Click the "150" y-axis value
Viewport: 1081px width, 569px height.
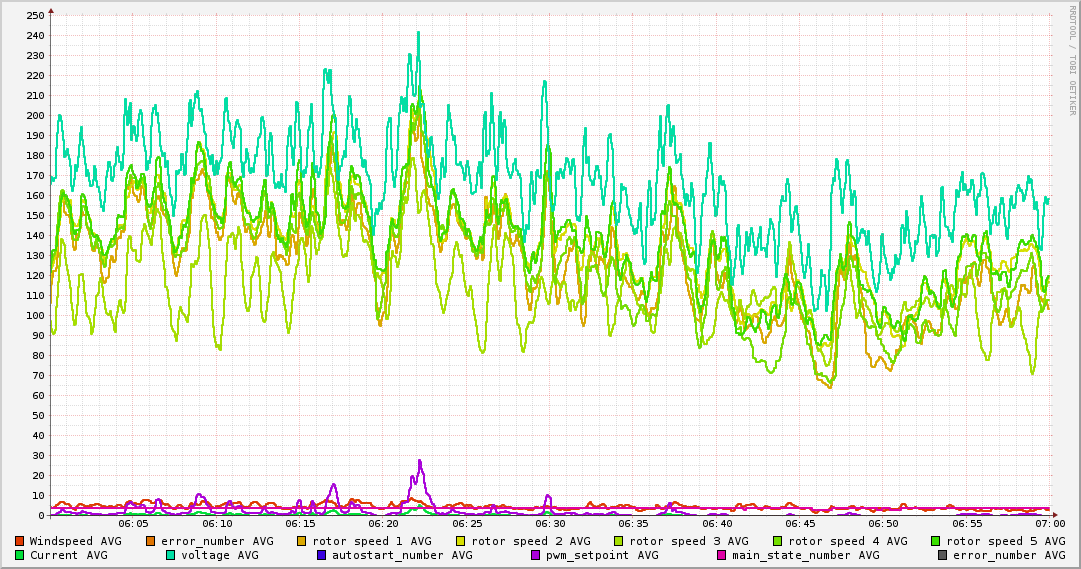pos(36,215)
